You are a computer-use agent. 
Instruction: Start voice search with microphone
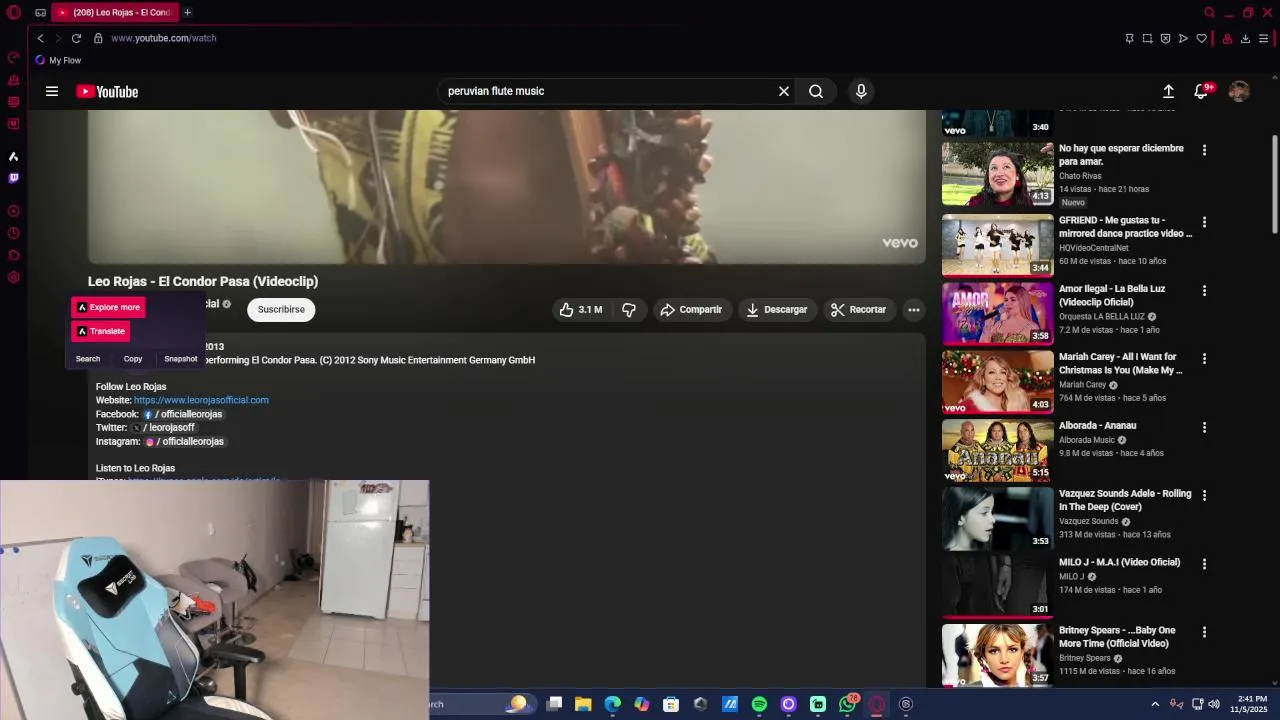pos(861,91)
